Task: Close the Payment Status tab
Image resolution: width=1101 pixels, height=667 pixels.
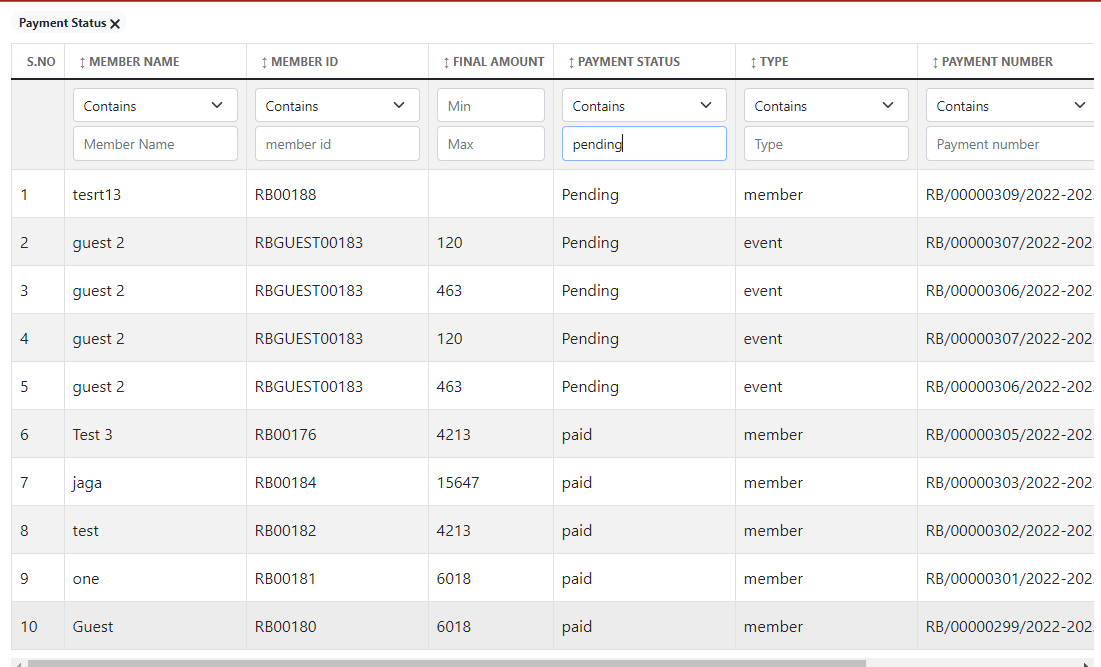Action: [113, 23]
